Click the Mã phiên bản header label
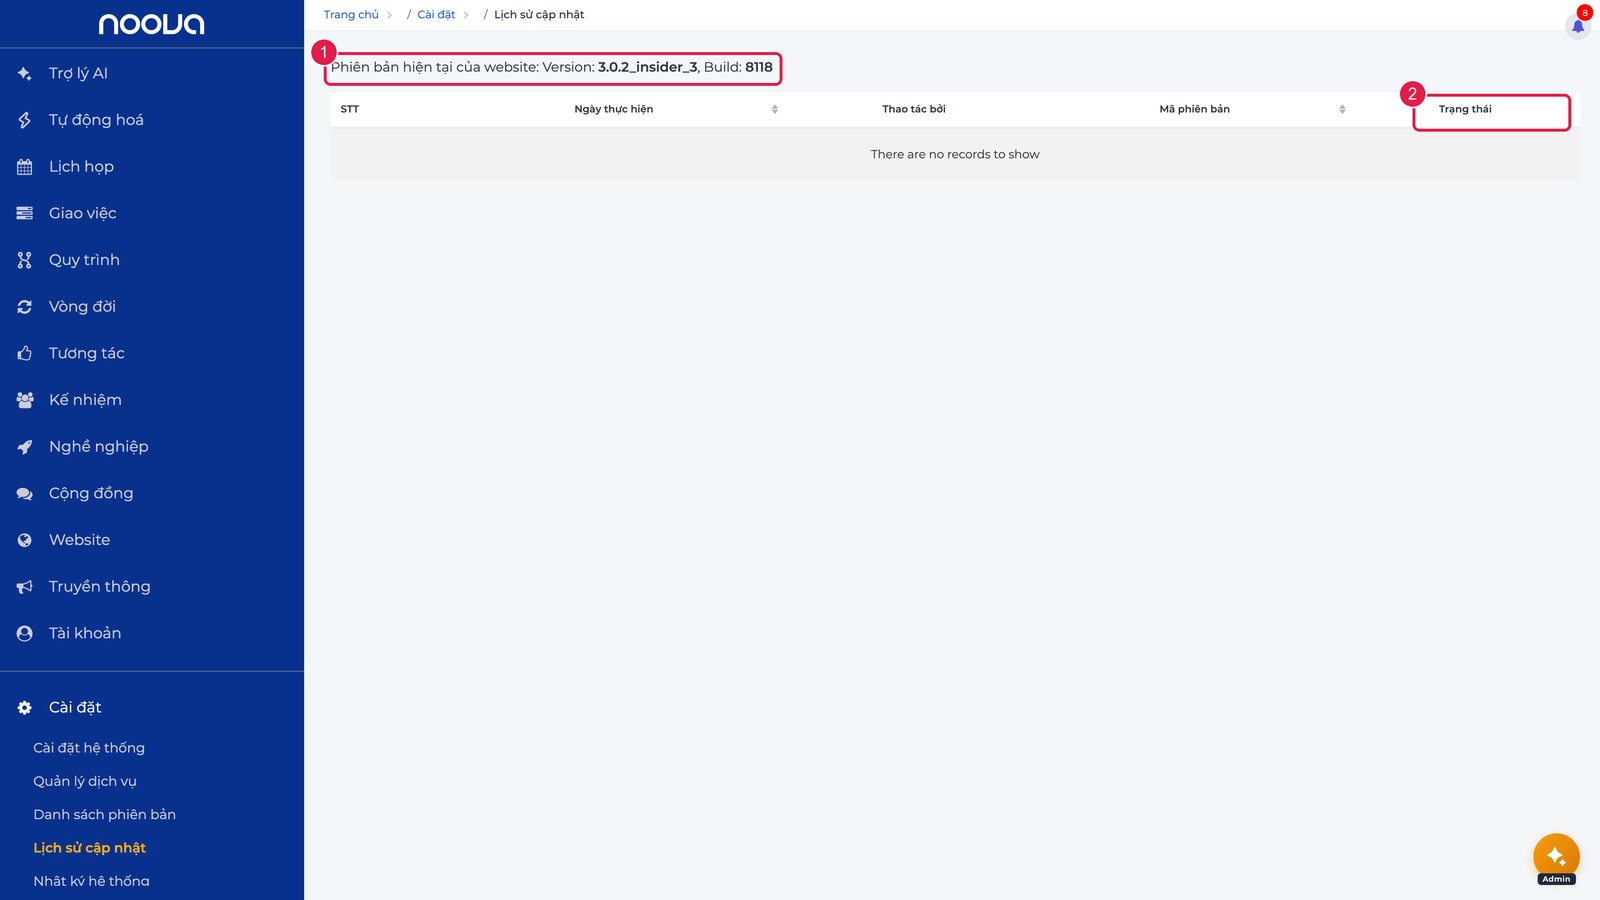The image size is (1600, 900). (1195, 109)
